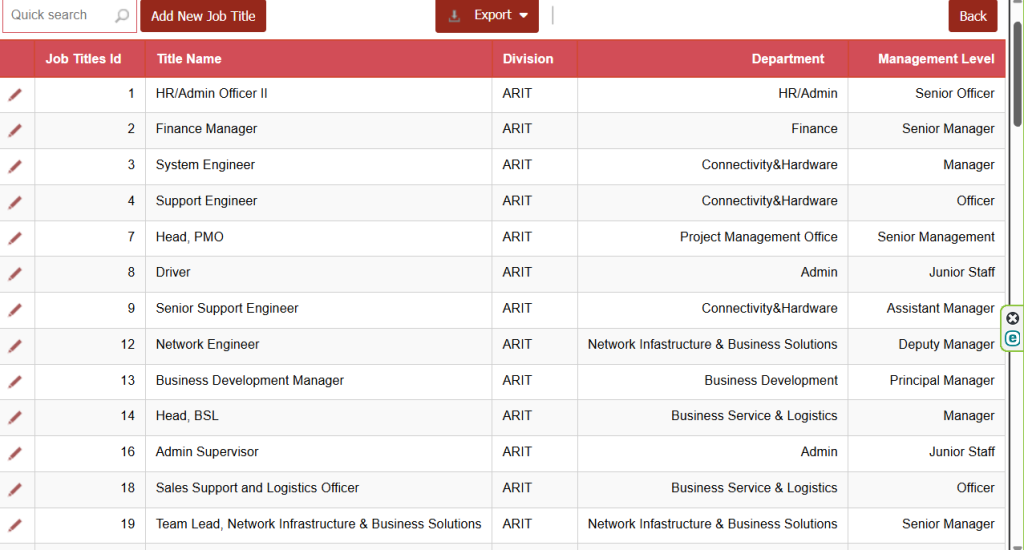Screen dimensions: 1024x550
Task: Click the edit pencil for Finance Manager
Action: (15, 130)
